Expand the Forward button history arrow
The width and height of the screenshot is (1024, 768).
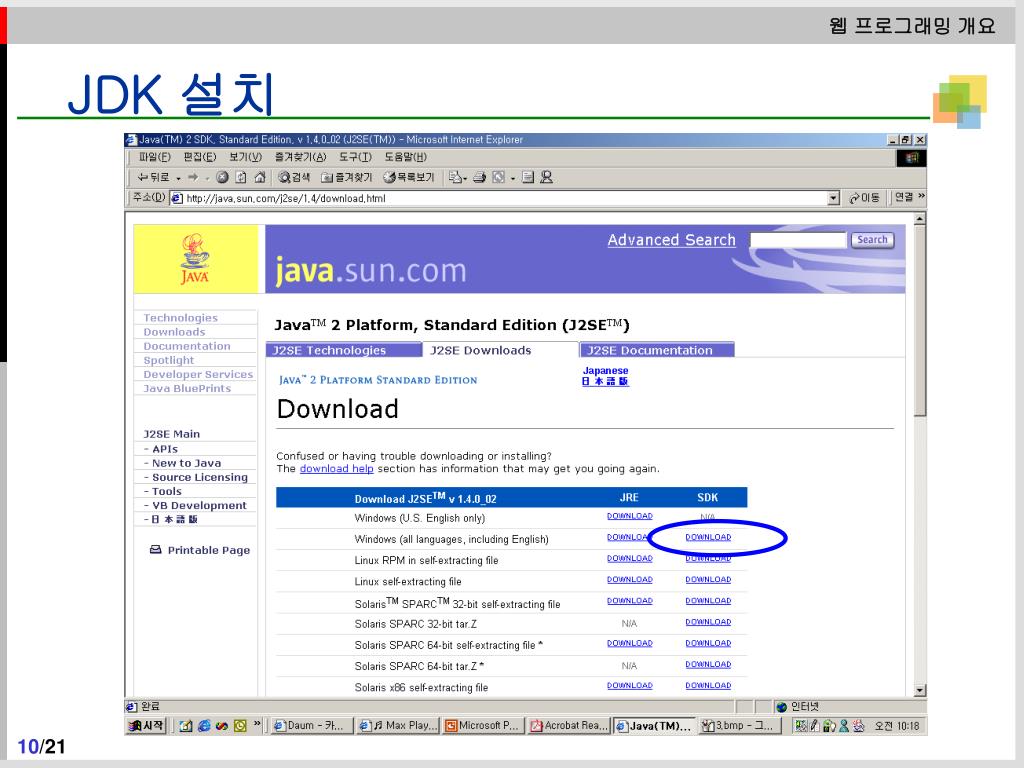207,178
